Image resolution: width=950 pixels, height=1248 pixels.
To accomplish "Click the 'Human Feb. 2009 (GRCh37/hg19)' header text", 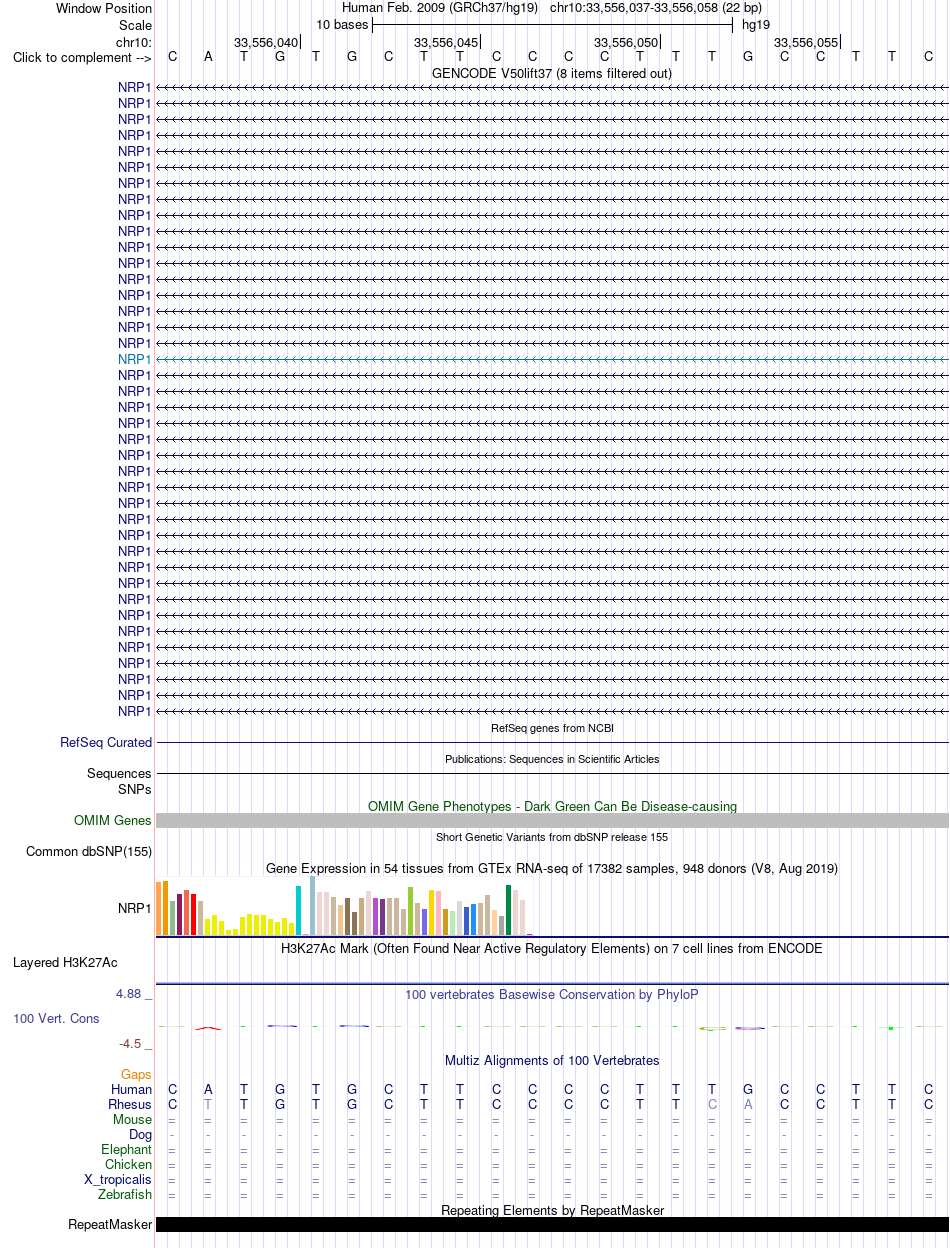I will click(440, 7).
